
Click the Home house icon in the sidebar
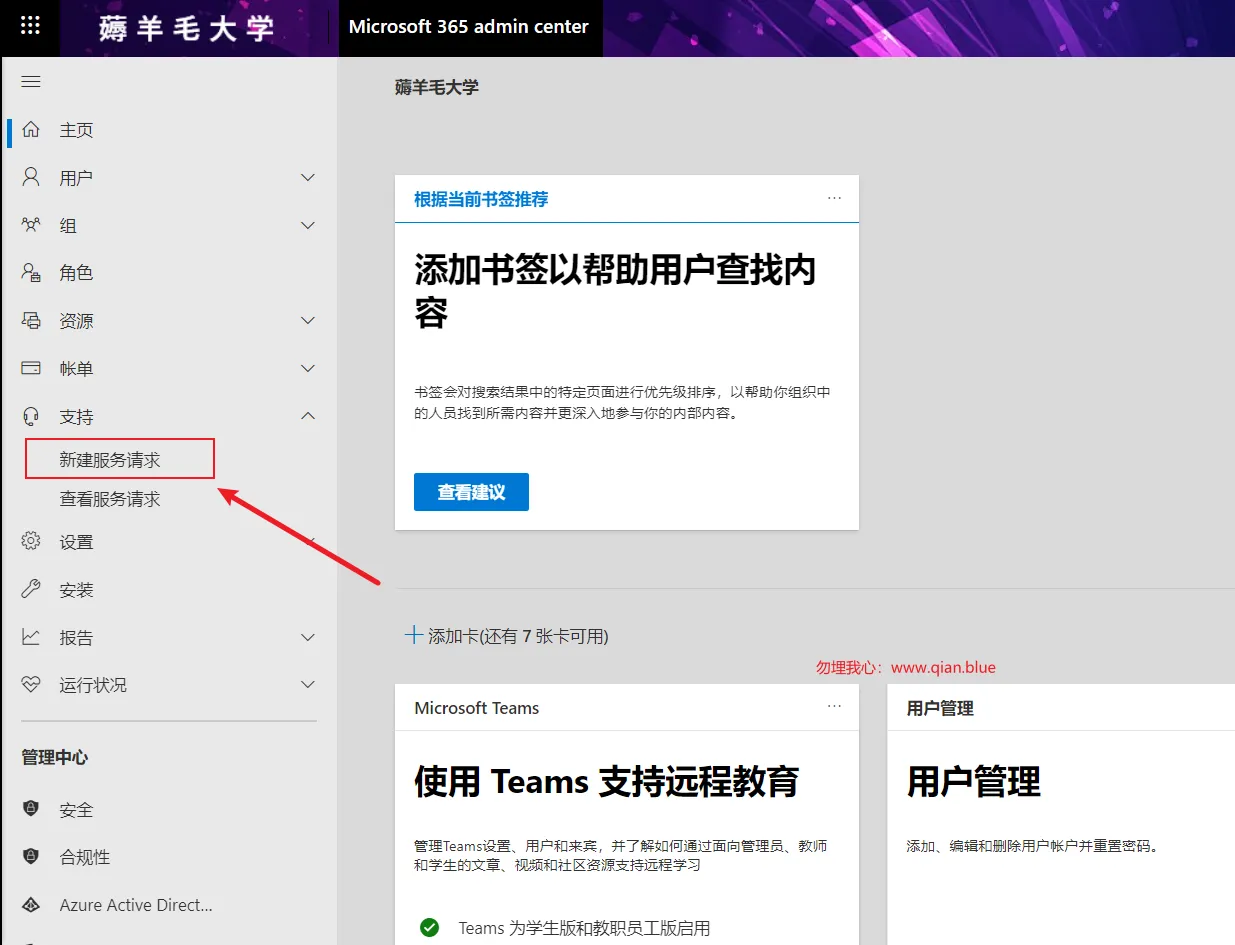tap(31, 130)
